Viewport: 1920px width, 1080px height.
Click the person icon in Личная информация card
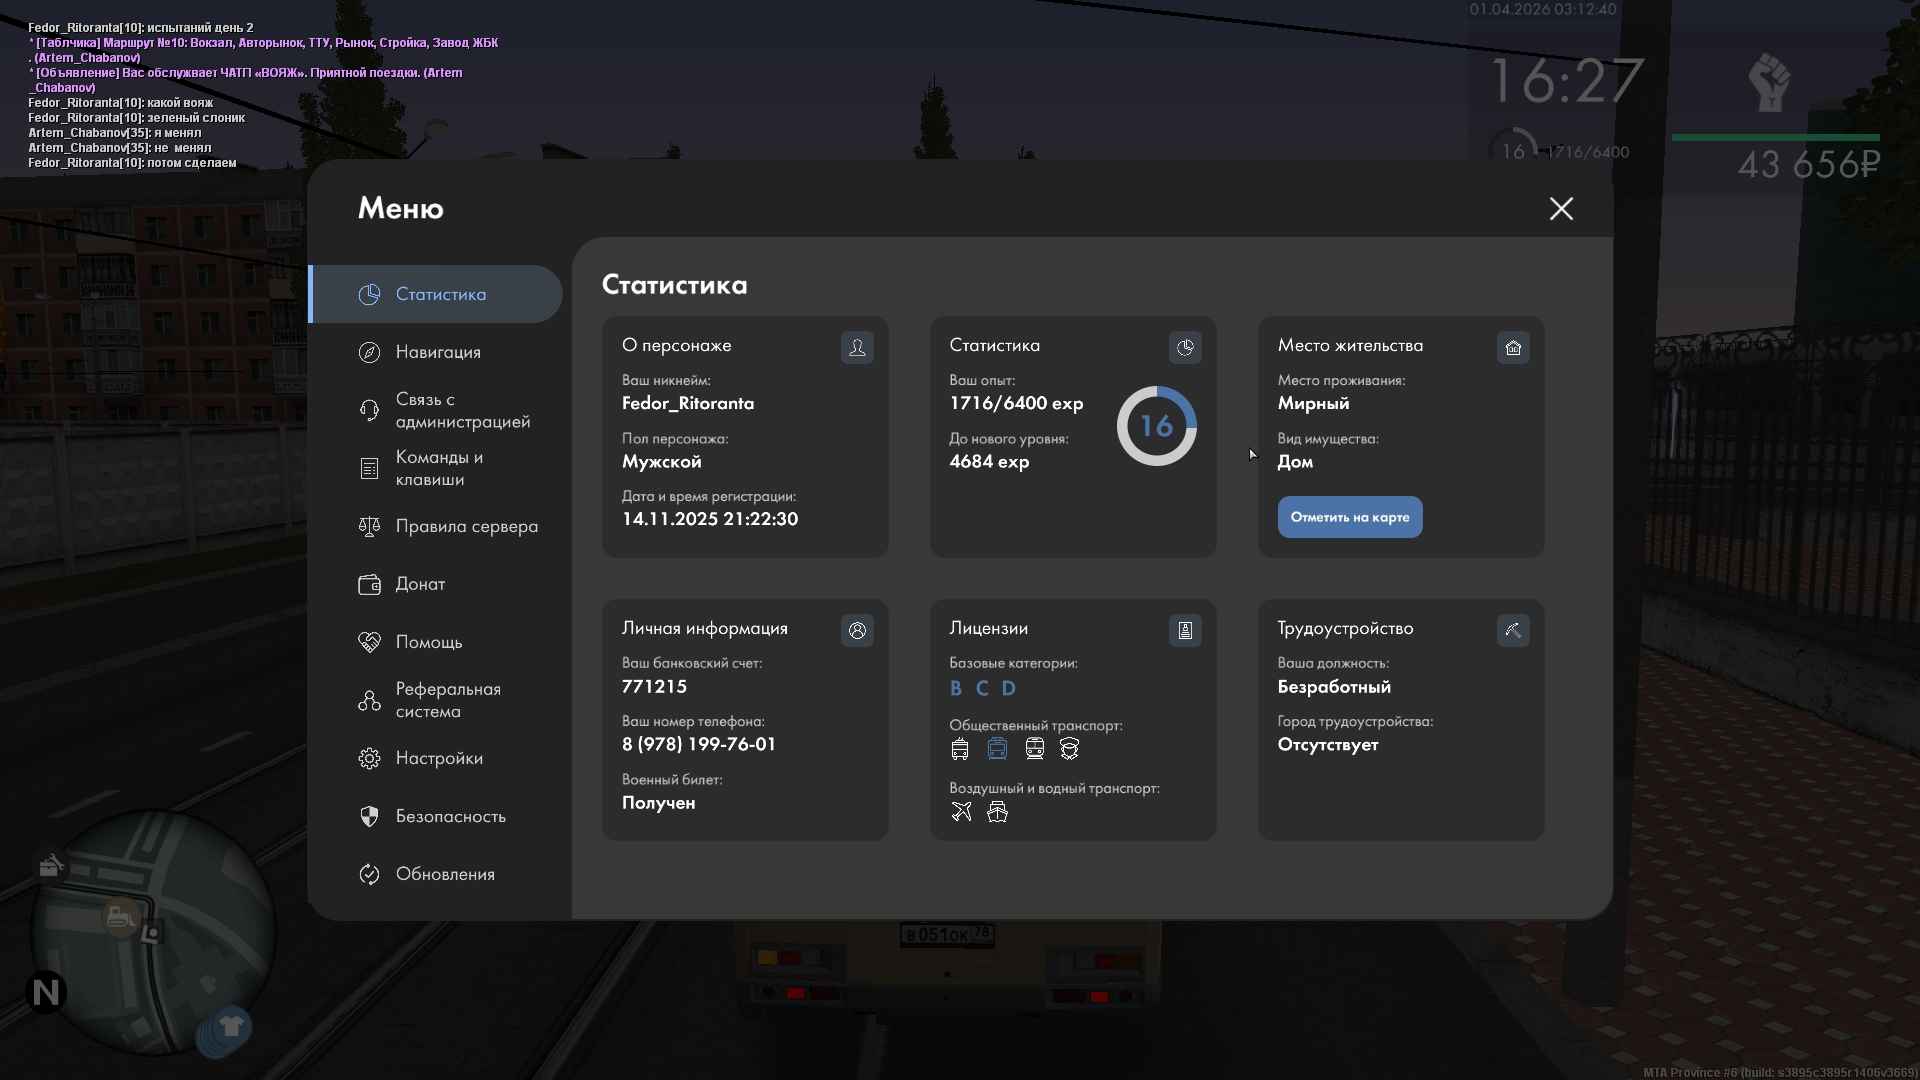857,630
